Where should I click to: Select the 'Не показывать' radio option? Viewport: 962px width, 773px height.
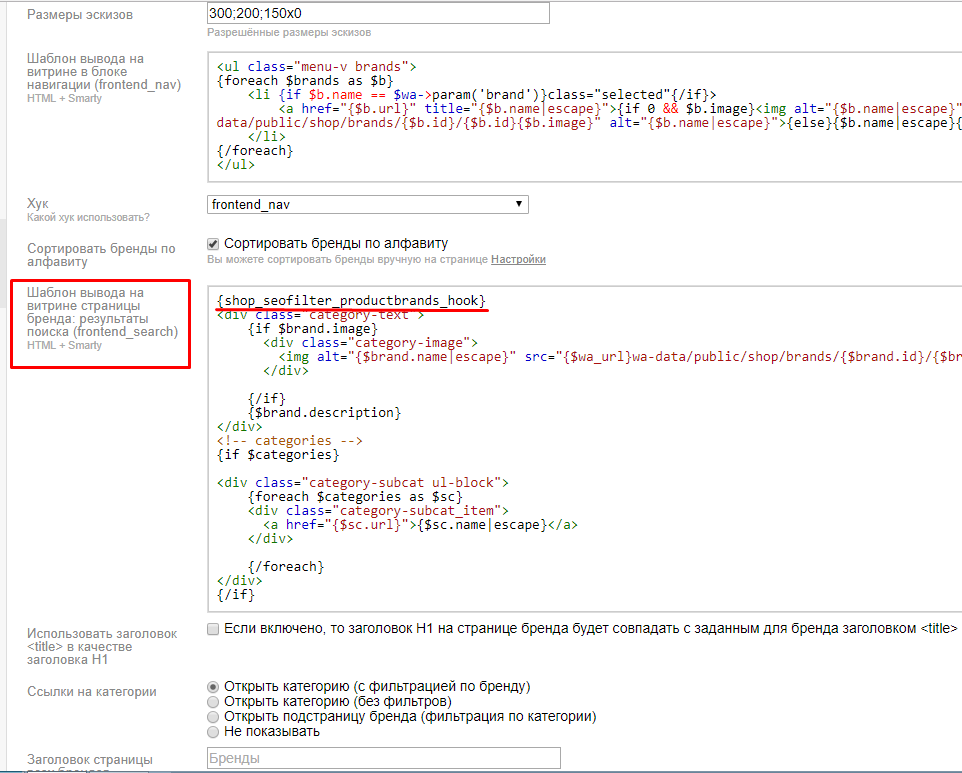[213, 732]
